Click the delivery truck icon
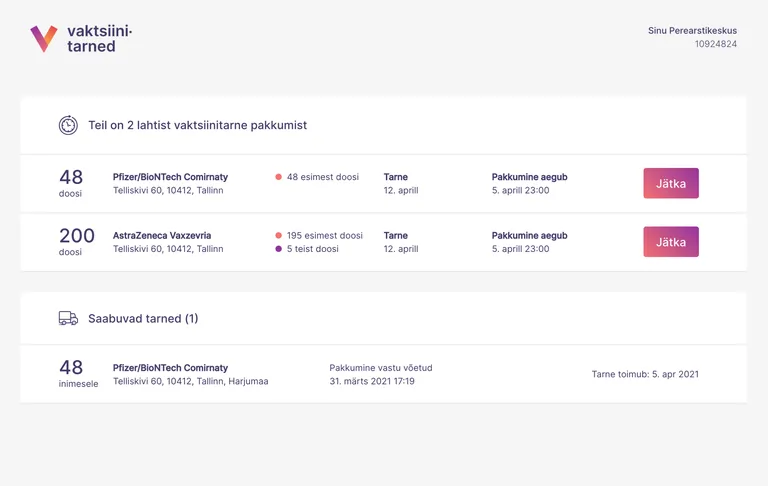The width and height of the screenshot is (768, 486). 68,318
